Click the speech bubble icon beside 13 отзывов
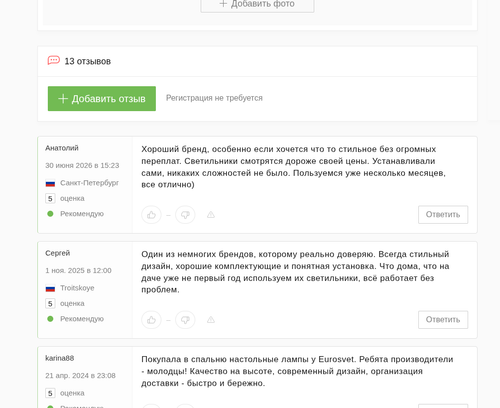 click(x=54, y=61)
